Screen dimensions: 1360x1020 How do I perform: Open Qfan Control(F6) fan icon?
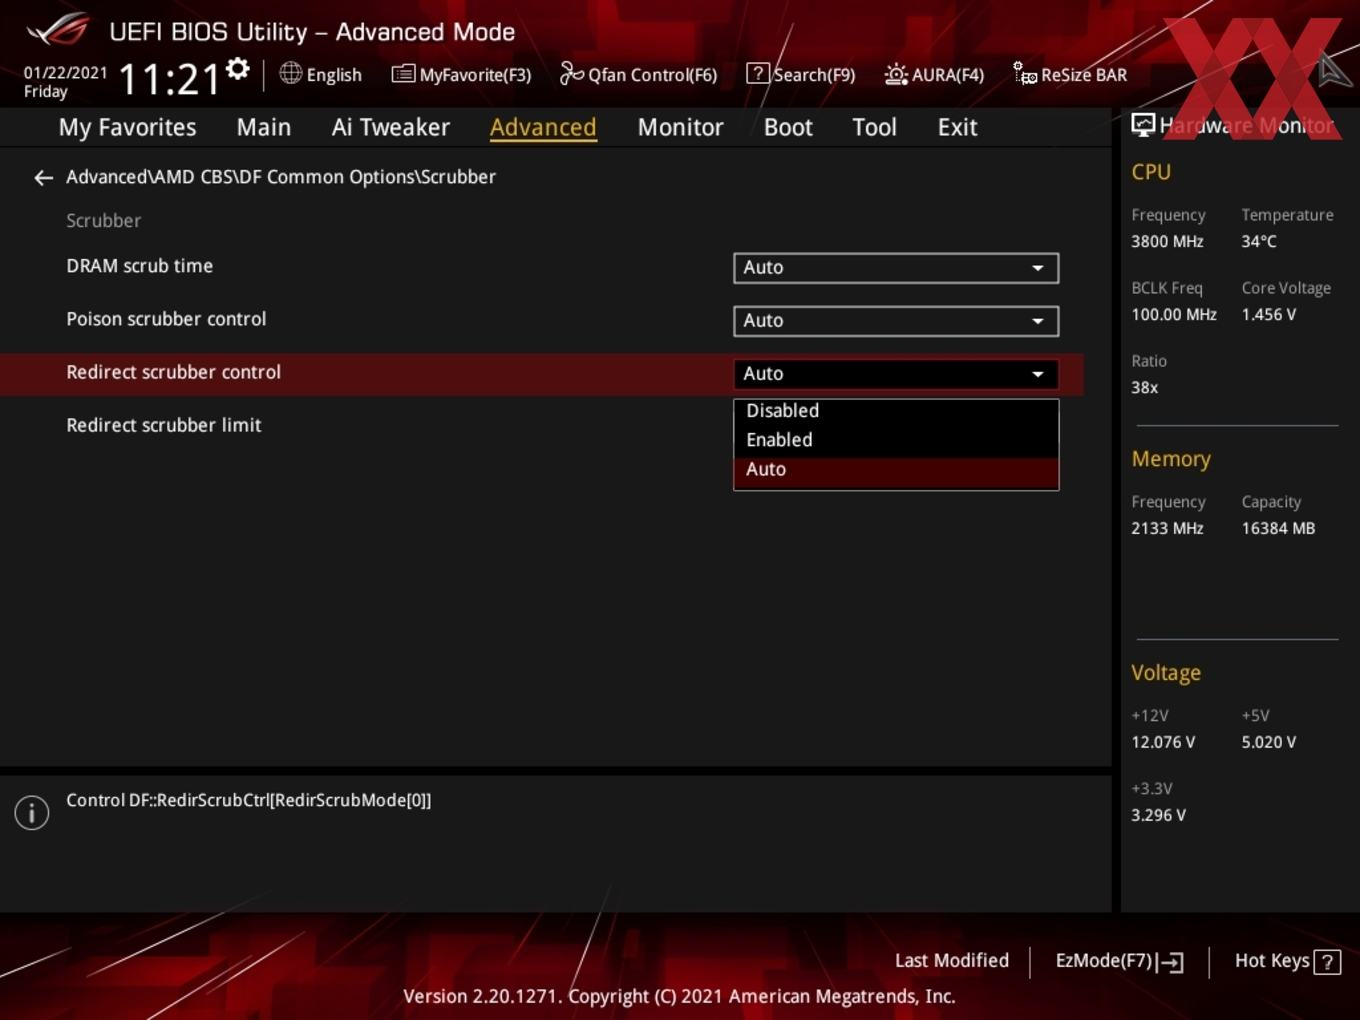[x=572, y=73]
